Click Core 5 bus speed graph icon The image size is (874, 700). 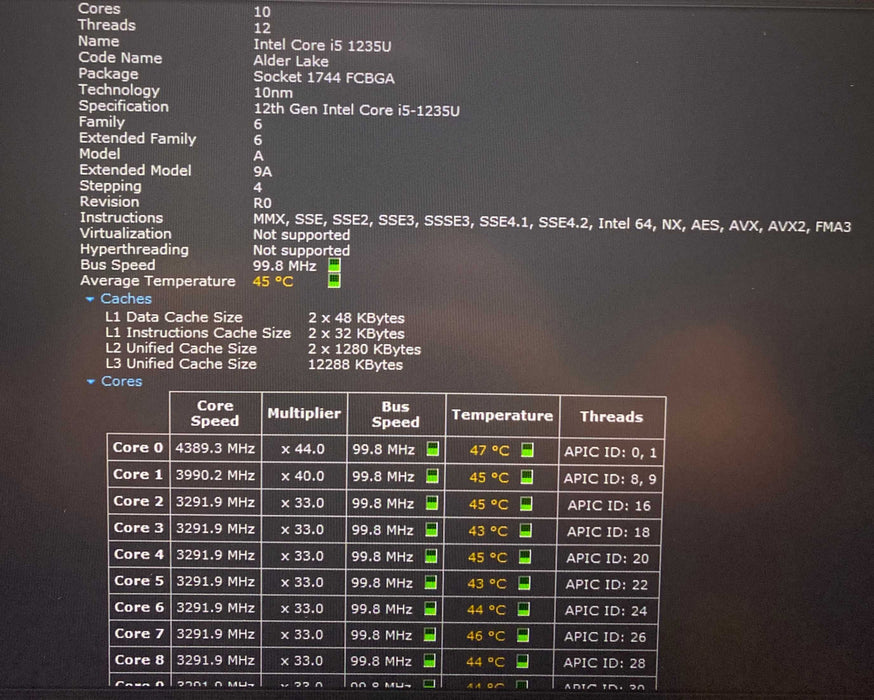click(430, 582)
